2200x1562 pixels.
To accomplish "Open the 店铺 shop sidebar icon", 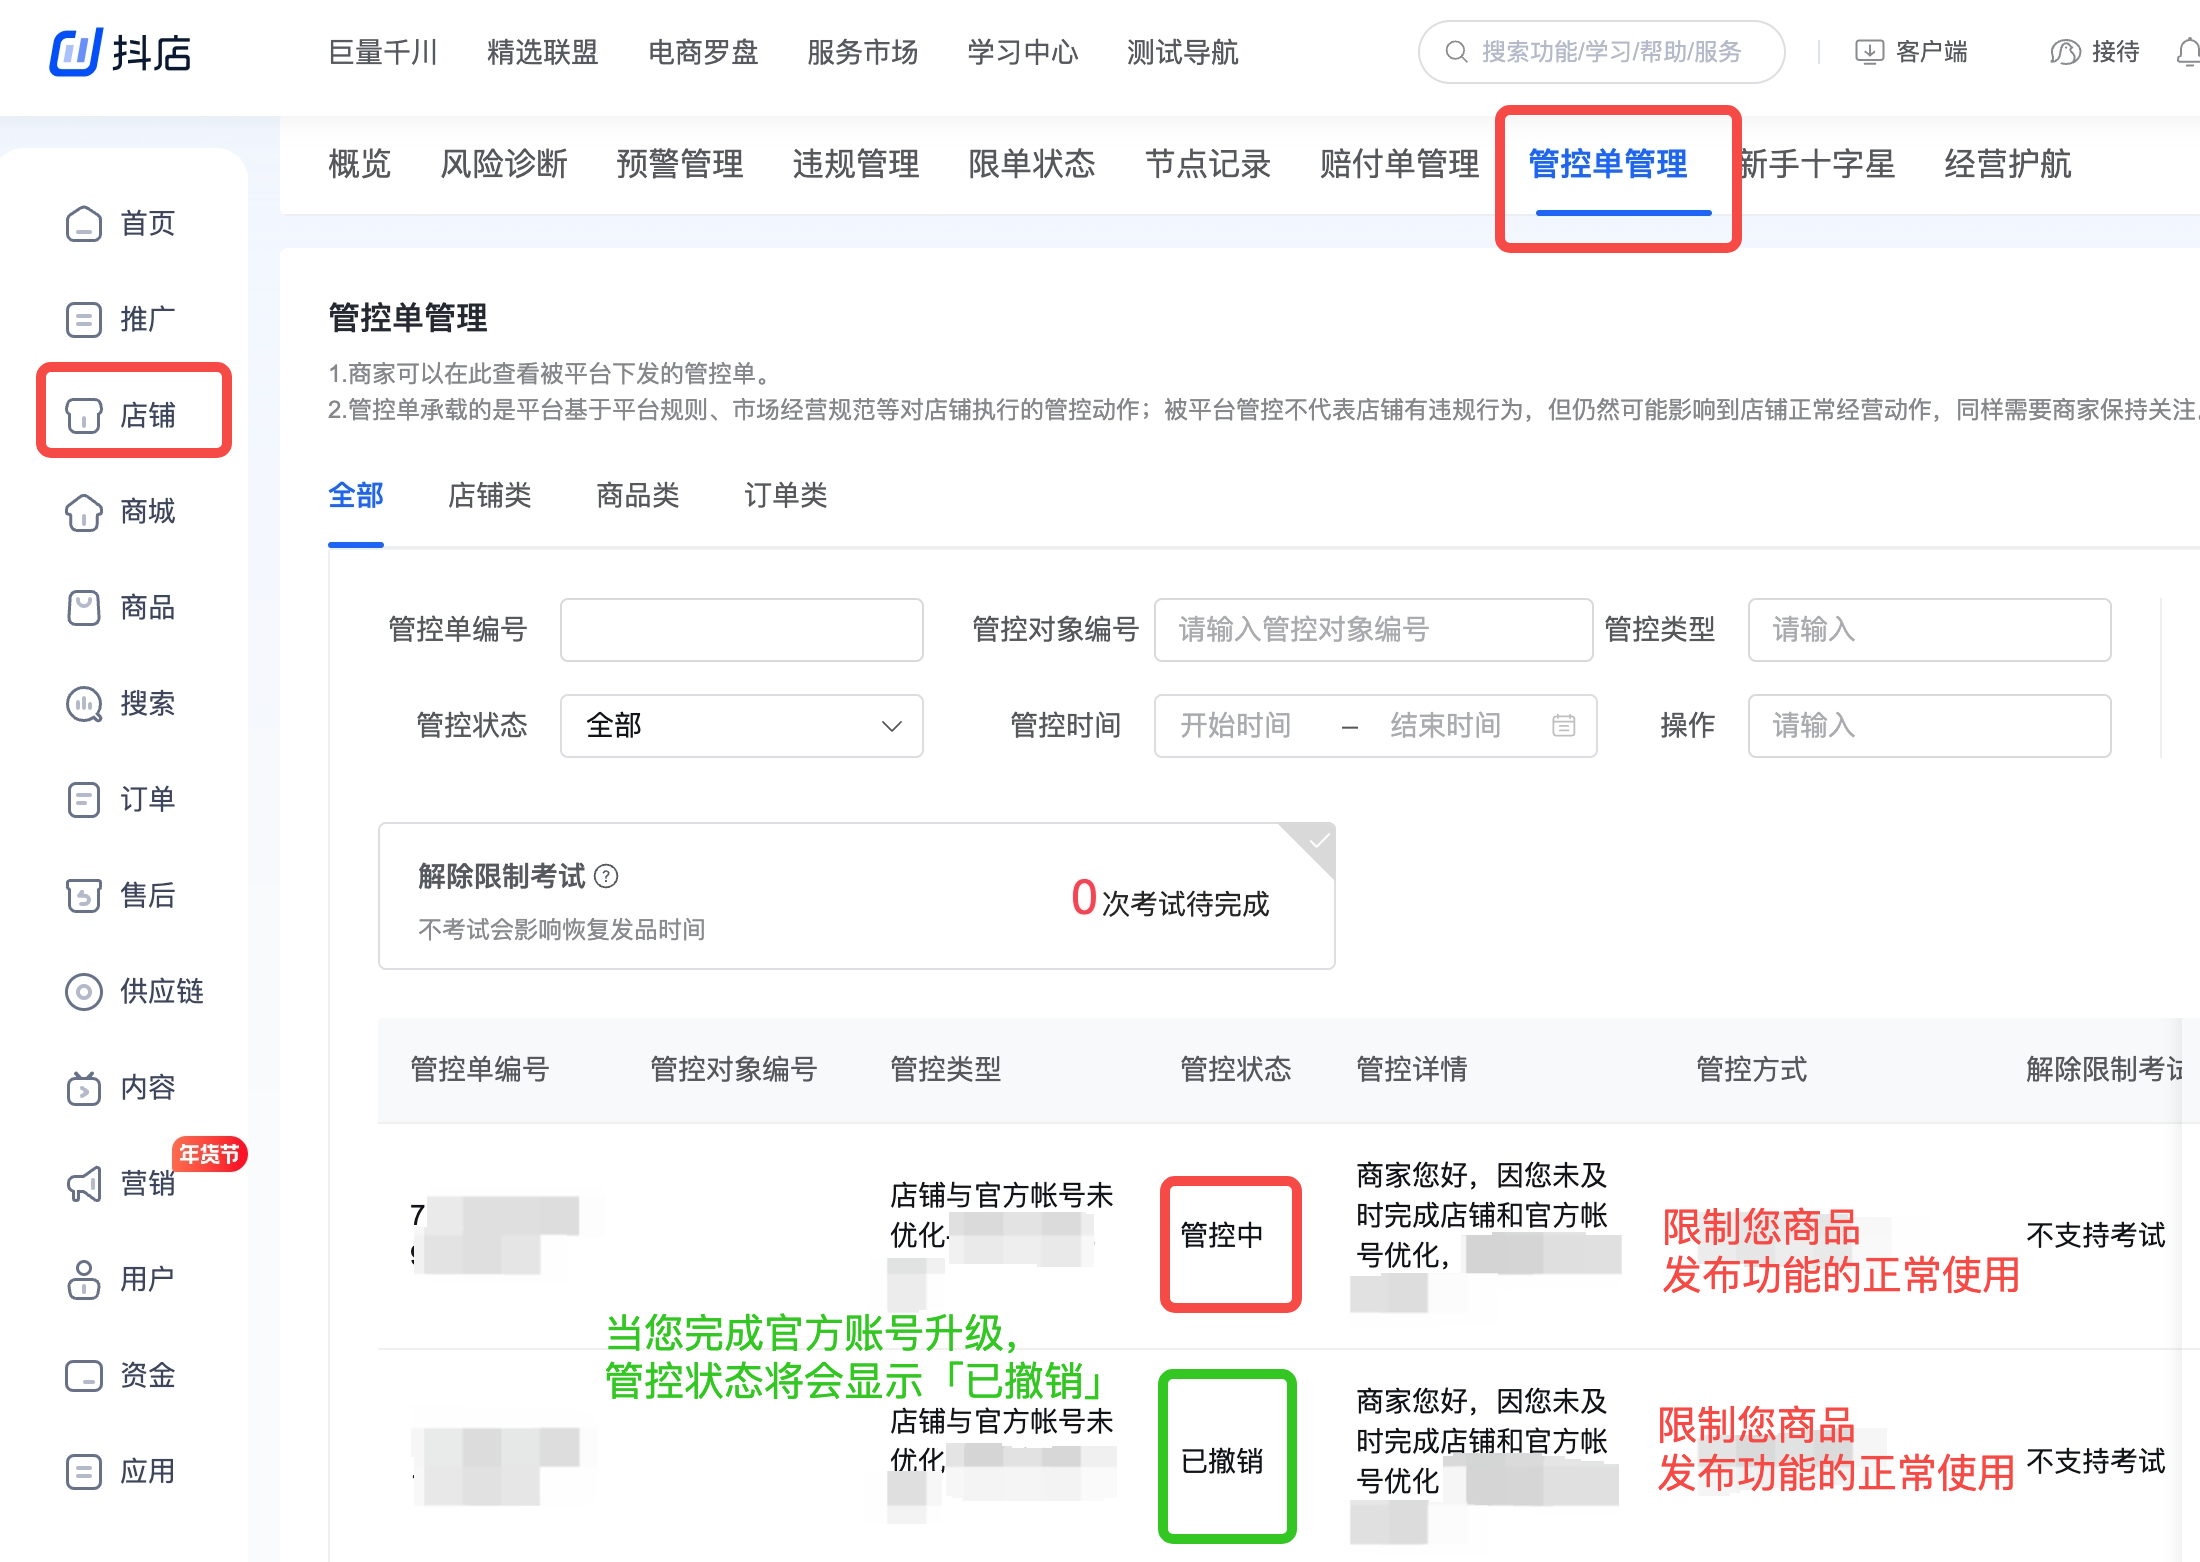I will (x=84, y=415).
